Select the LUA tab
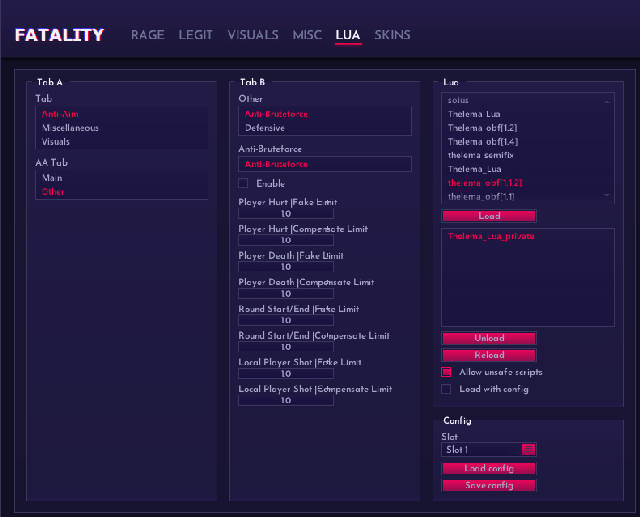 348,35
